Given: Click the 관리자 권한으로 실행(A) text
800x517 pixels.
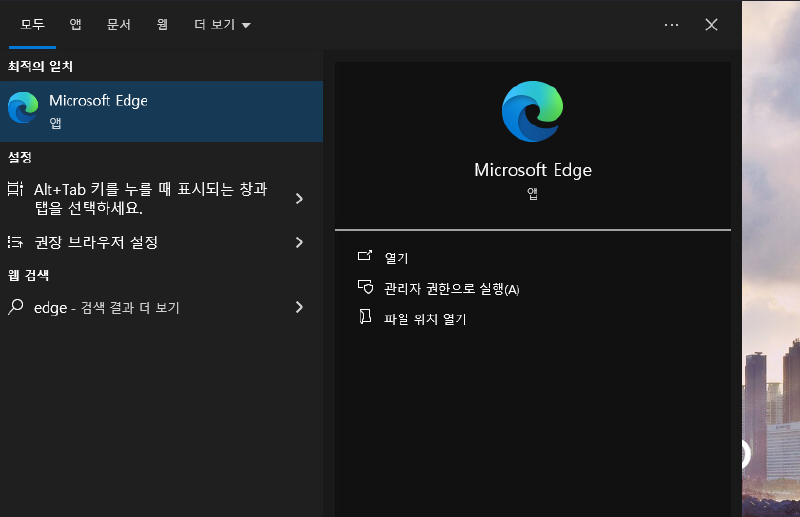Looking at the screenshot, I should (x=452, y=289).
